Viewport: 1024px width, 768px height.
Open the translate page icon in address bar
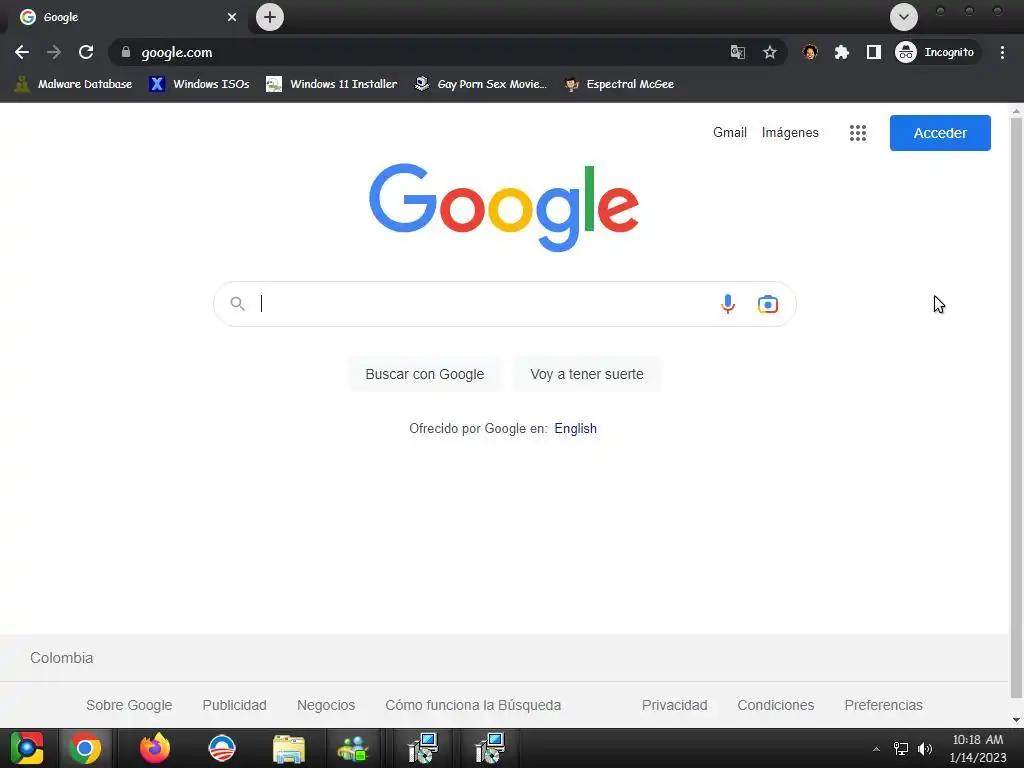(738, 52)
